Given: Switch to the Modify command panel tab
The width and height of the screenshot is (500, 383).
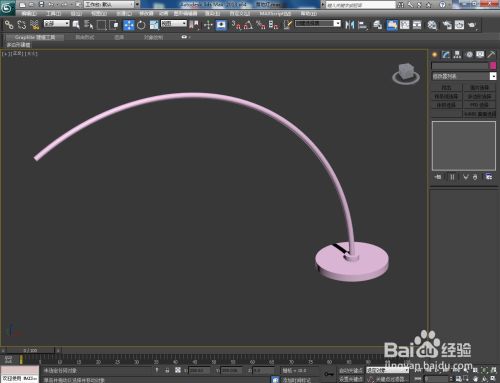Looking at the screenshot, I should pyautogui.click(x=446, y=55).
